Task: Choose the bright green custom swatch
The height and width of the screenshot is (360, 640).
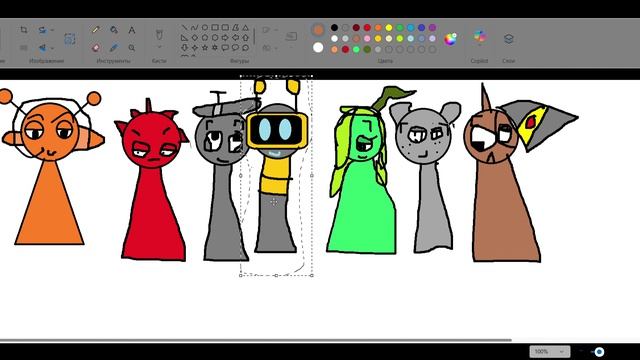Action: click(x=356, y=49)
